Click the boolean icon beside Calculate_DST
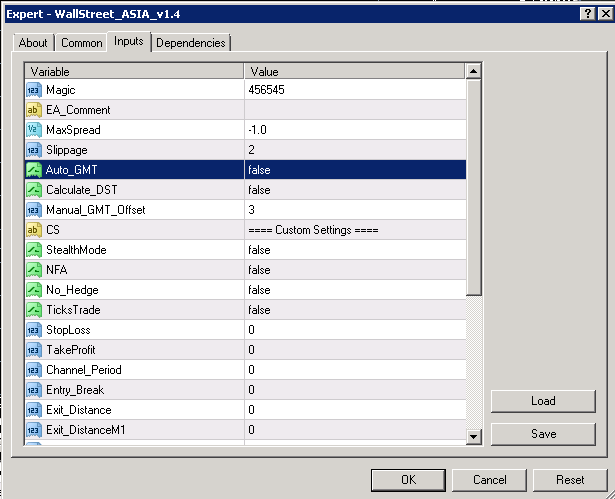 coord(34,190)
